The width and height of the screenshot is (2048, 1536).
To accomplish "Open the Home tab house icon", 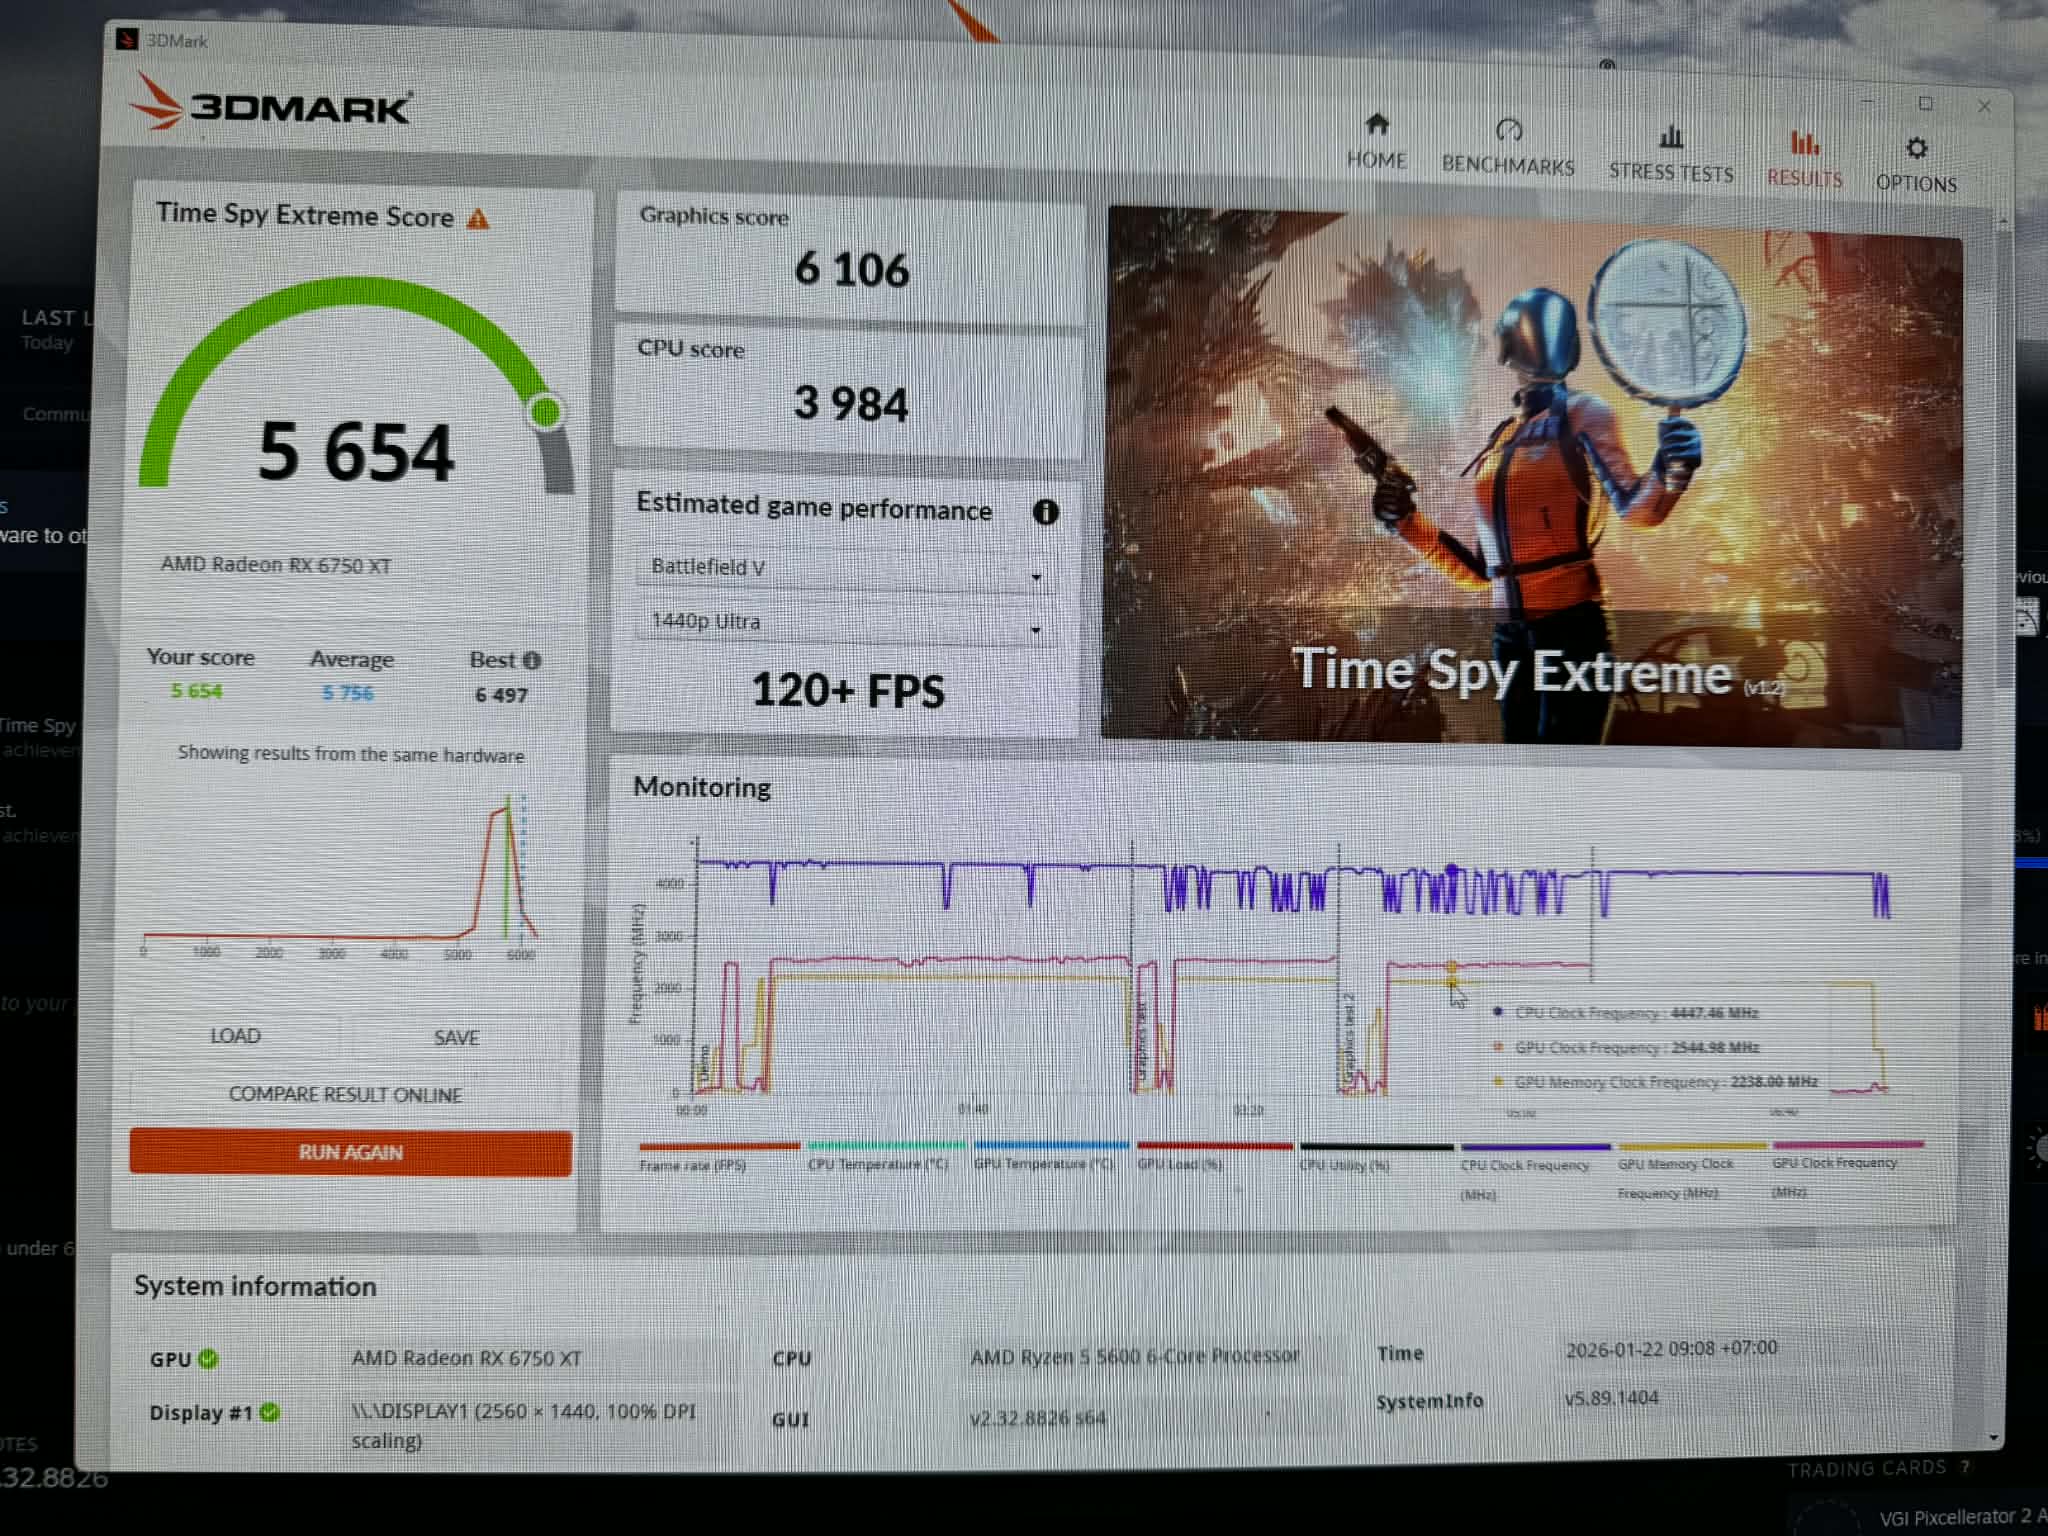I will coord(1377,124).
